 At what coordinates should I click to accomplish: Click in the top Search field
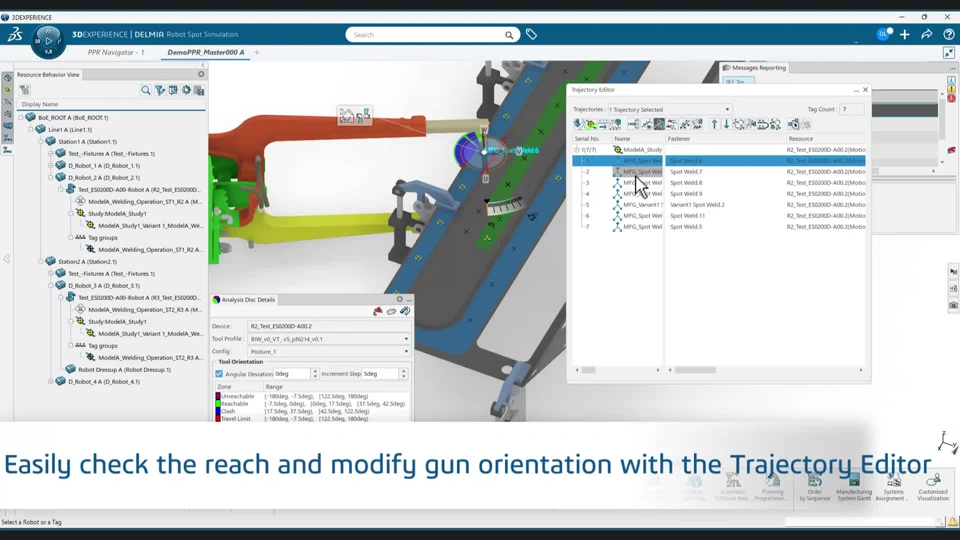(x=427, y=35)
